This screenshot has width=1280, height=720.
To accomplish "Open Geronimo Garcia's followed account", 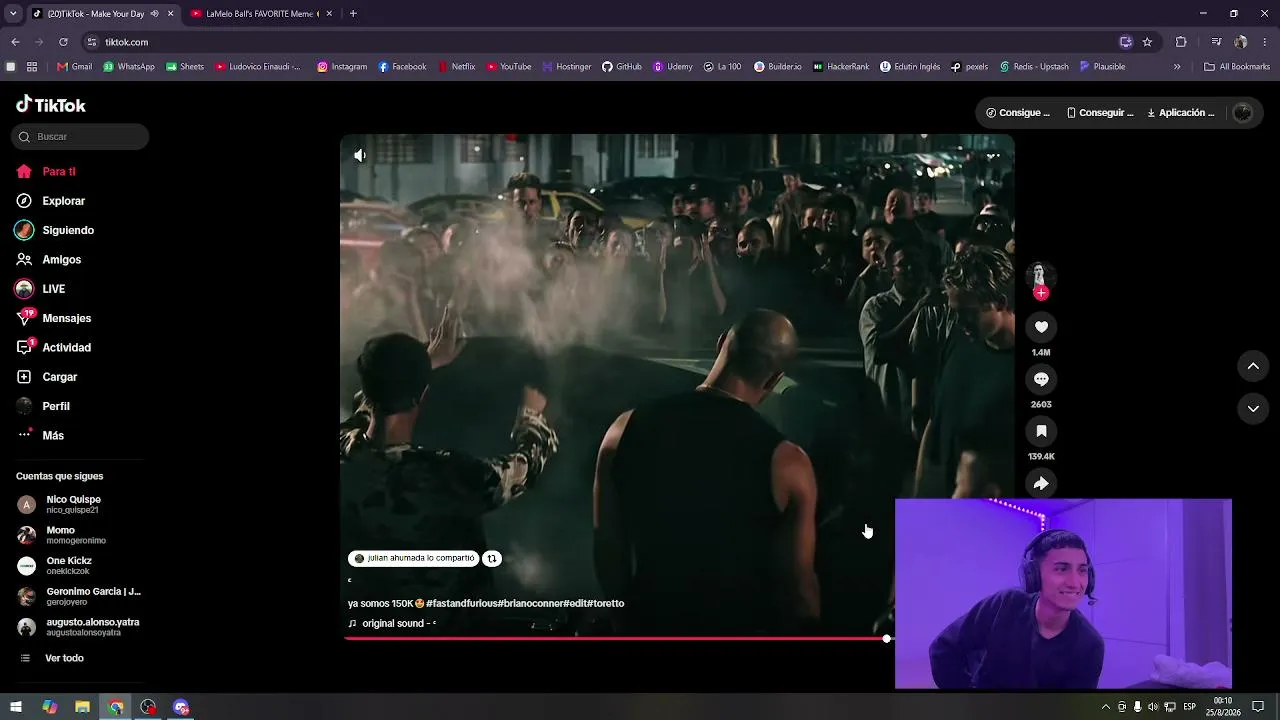I will (80, 596).
